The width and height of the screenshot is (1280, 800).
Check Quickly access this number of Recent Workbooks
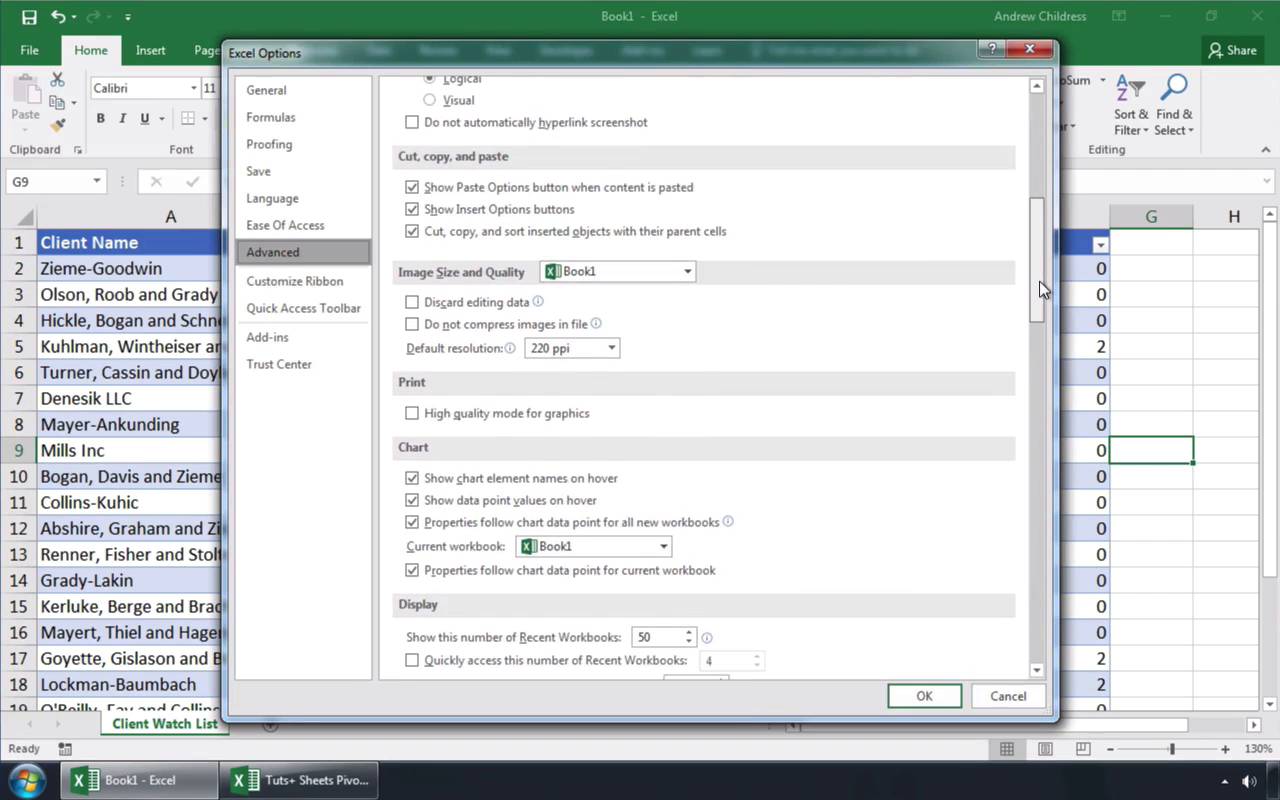[x=412, y=660]
